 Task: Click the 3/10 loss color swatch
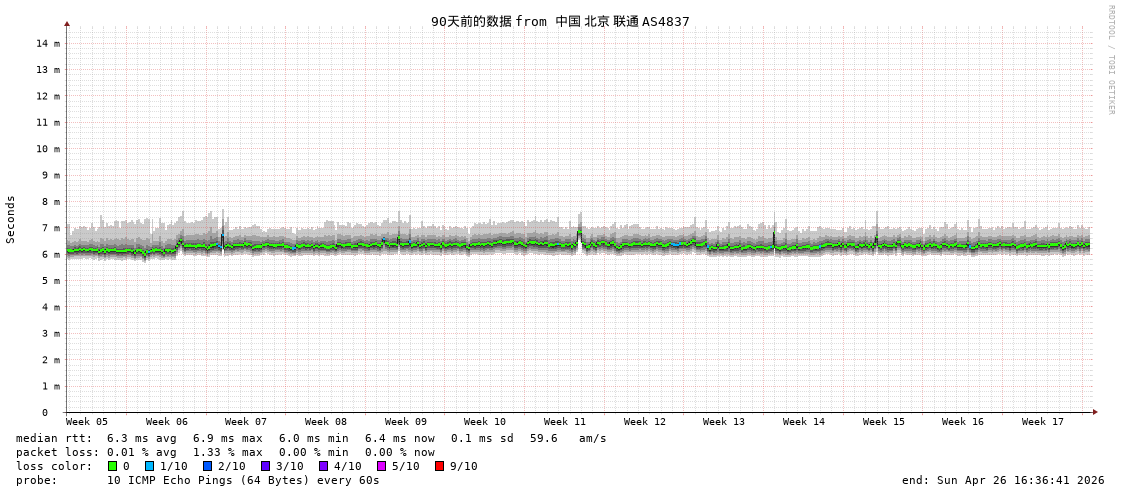click(x=265, y=466)
